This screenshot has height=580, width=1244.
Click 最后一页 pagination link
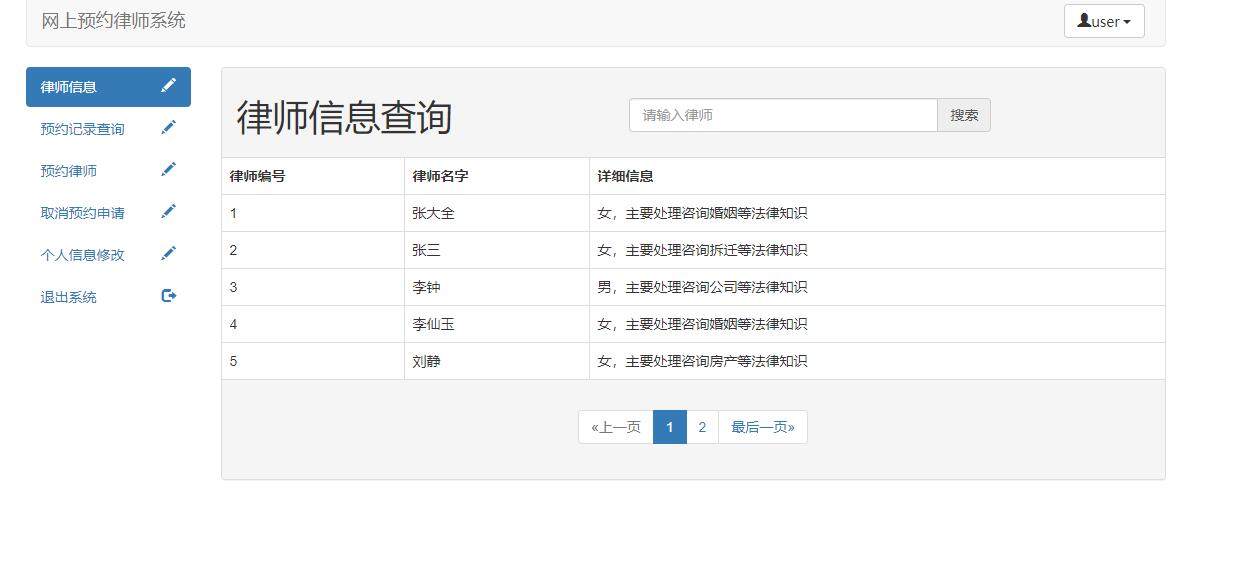point(763,426)
